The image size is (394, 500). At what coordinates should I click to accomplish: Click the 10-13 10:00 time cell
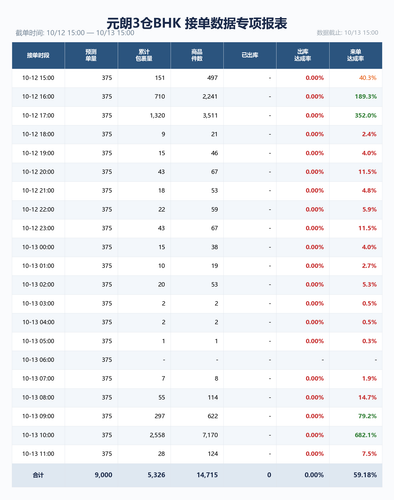(38, 435)
